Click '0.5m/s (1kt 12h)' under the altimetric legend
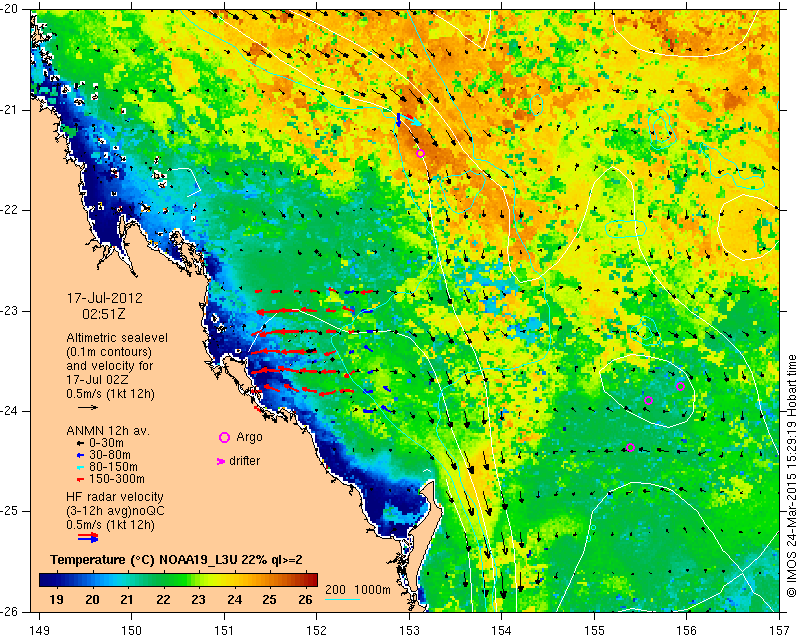The width and height of the screenshot is (800, 640). click(x=110, y=394)
